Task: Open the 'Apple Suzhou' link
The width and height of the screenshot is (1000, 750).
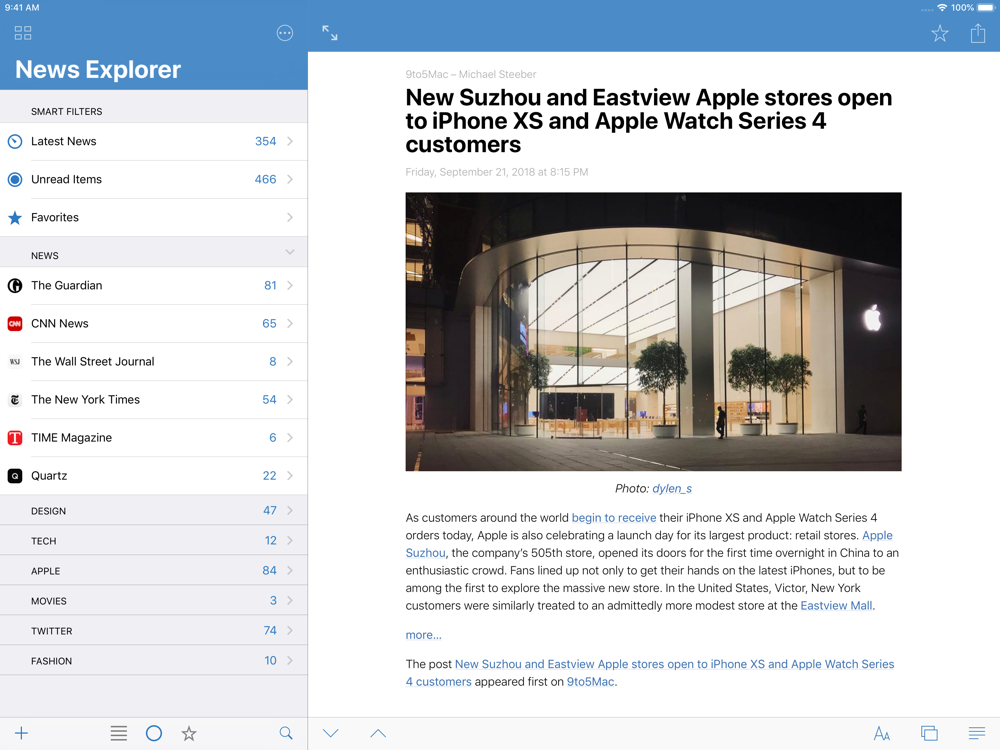Action: click(877, 535)
